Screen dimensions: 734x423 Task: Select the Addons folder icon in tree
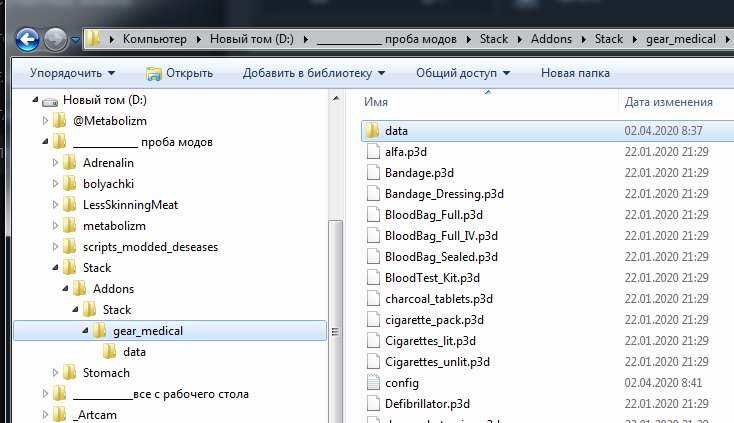(x=79, y=289)
